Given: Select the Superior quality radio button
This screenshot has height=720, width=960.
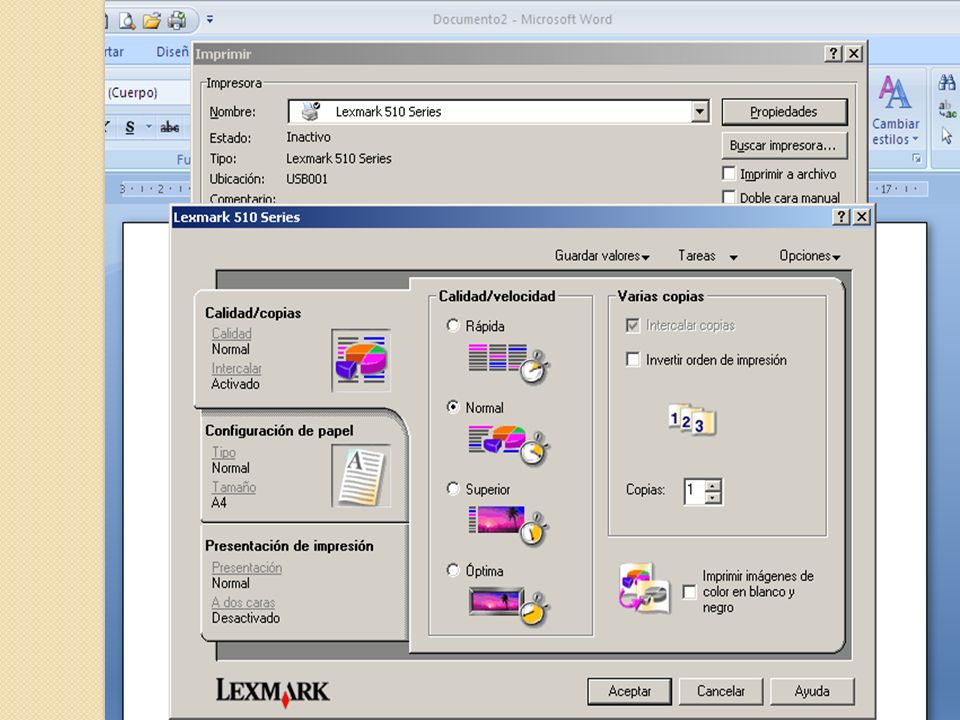Looking at the screenshot, I should coord(453,489).
